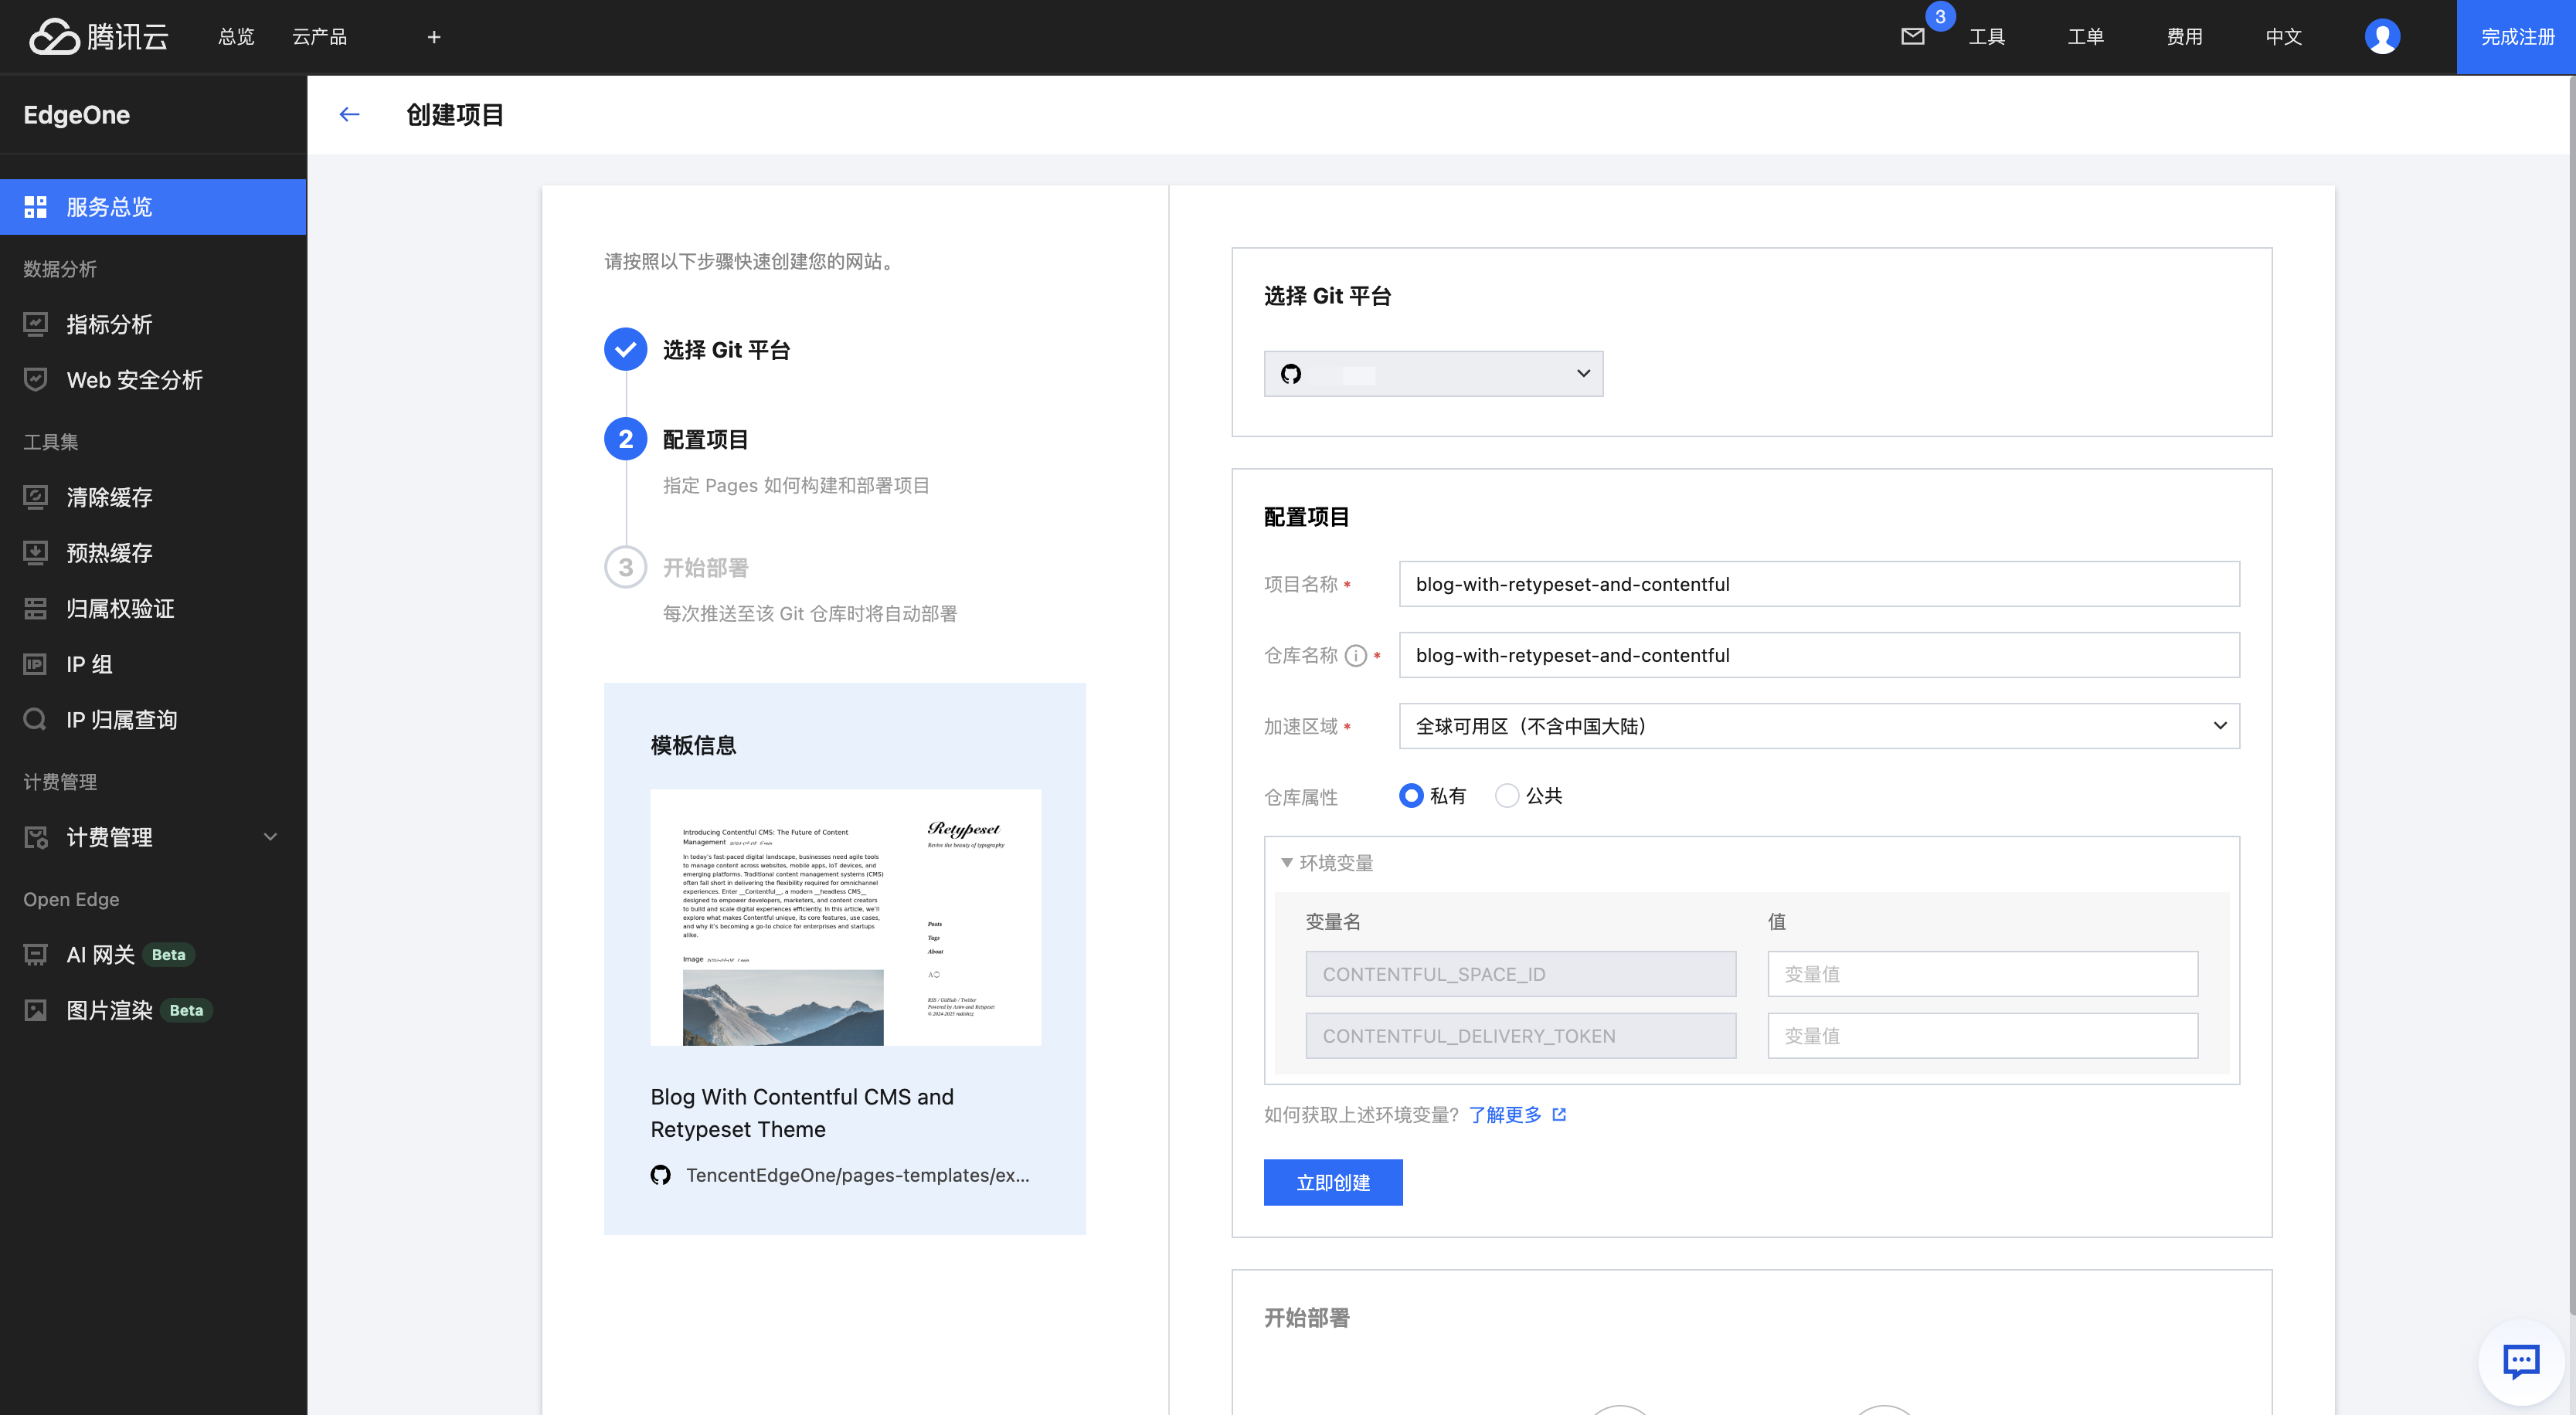This screenshot has width=2576, height=1415.
Task: Open the 加速区域 dropdown
Action: tap(1818, 726)
